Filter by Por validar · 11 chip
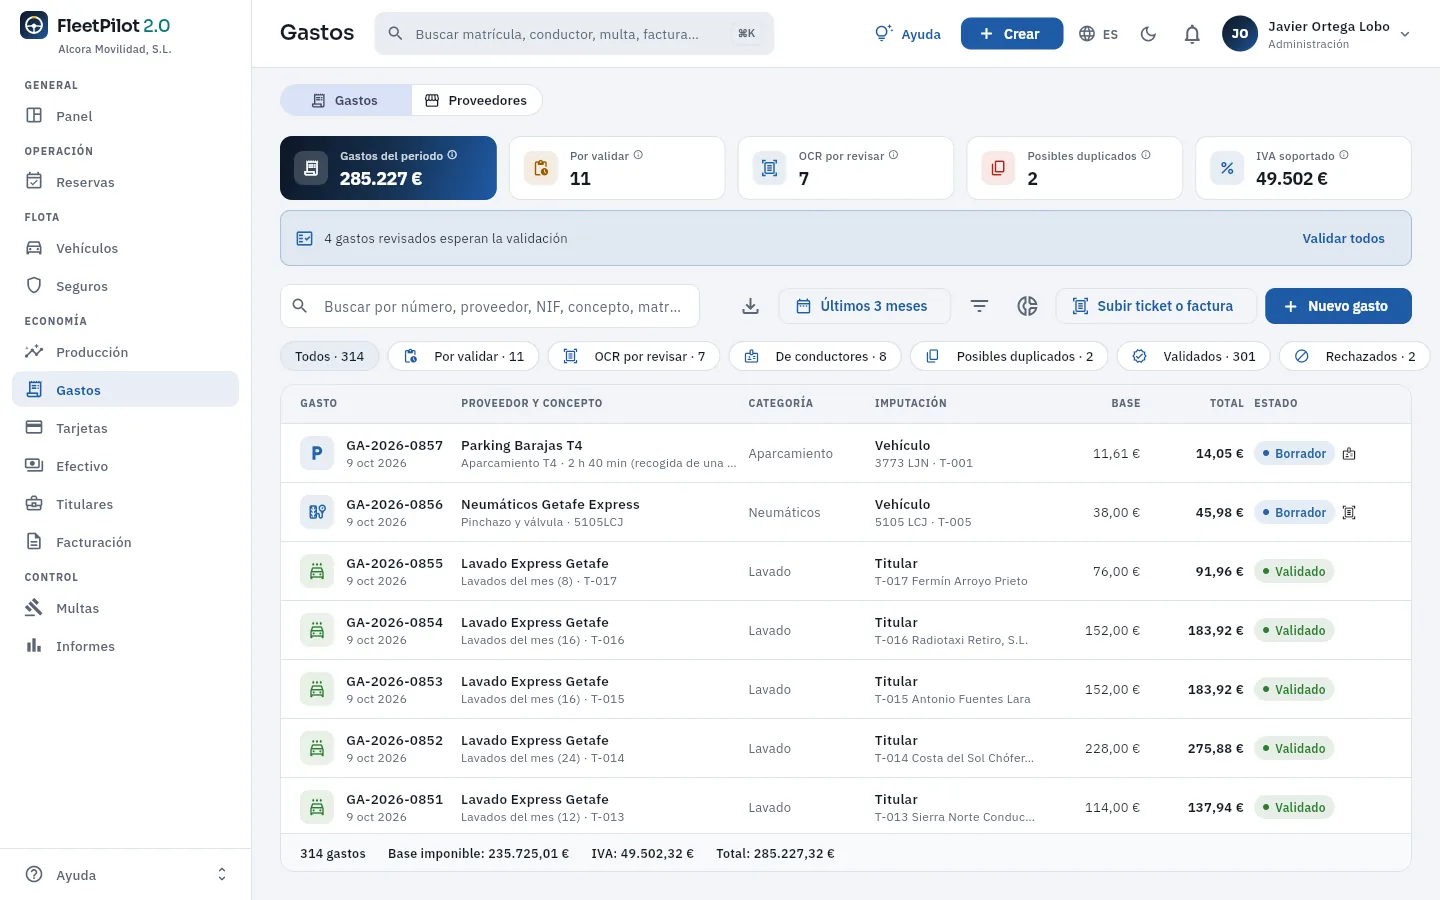This screenshot has height=900, width=1440. [x=464, y=356]
